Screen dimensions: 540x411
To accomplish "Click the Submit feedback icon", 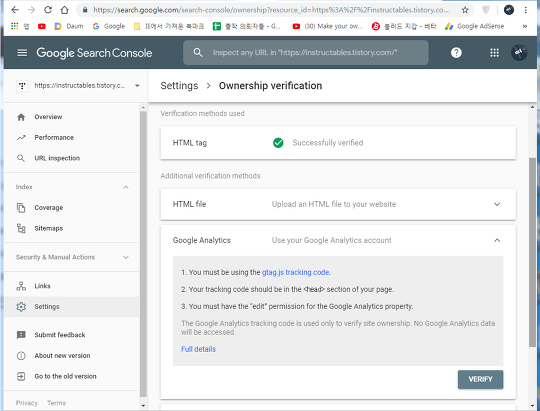I will 21,335.
